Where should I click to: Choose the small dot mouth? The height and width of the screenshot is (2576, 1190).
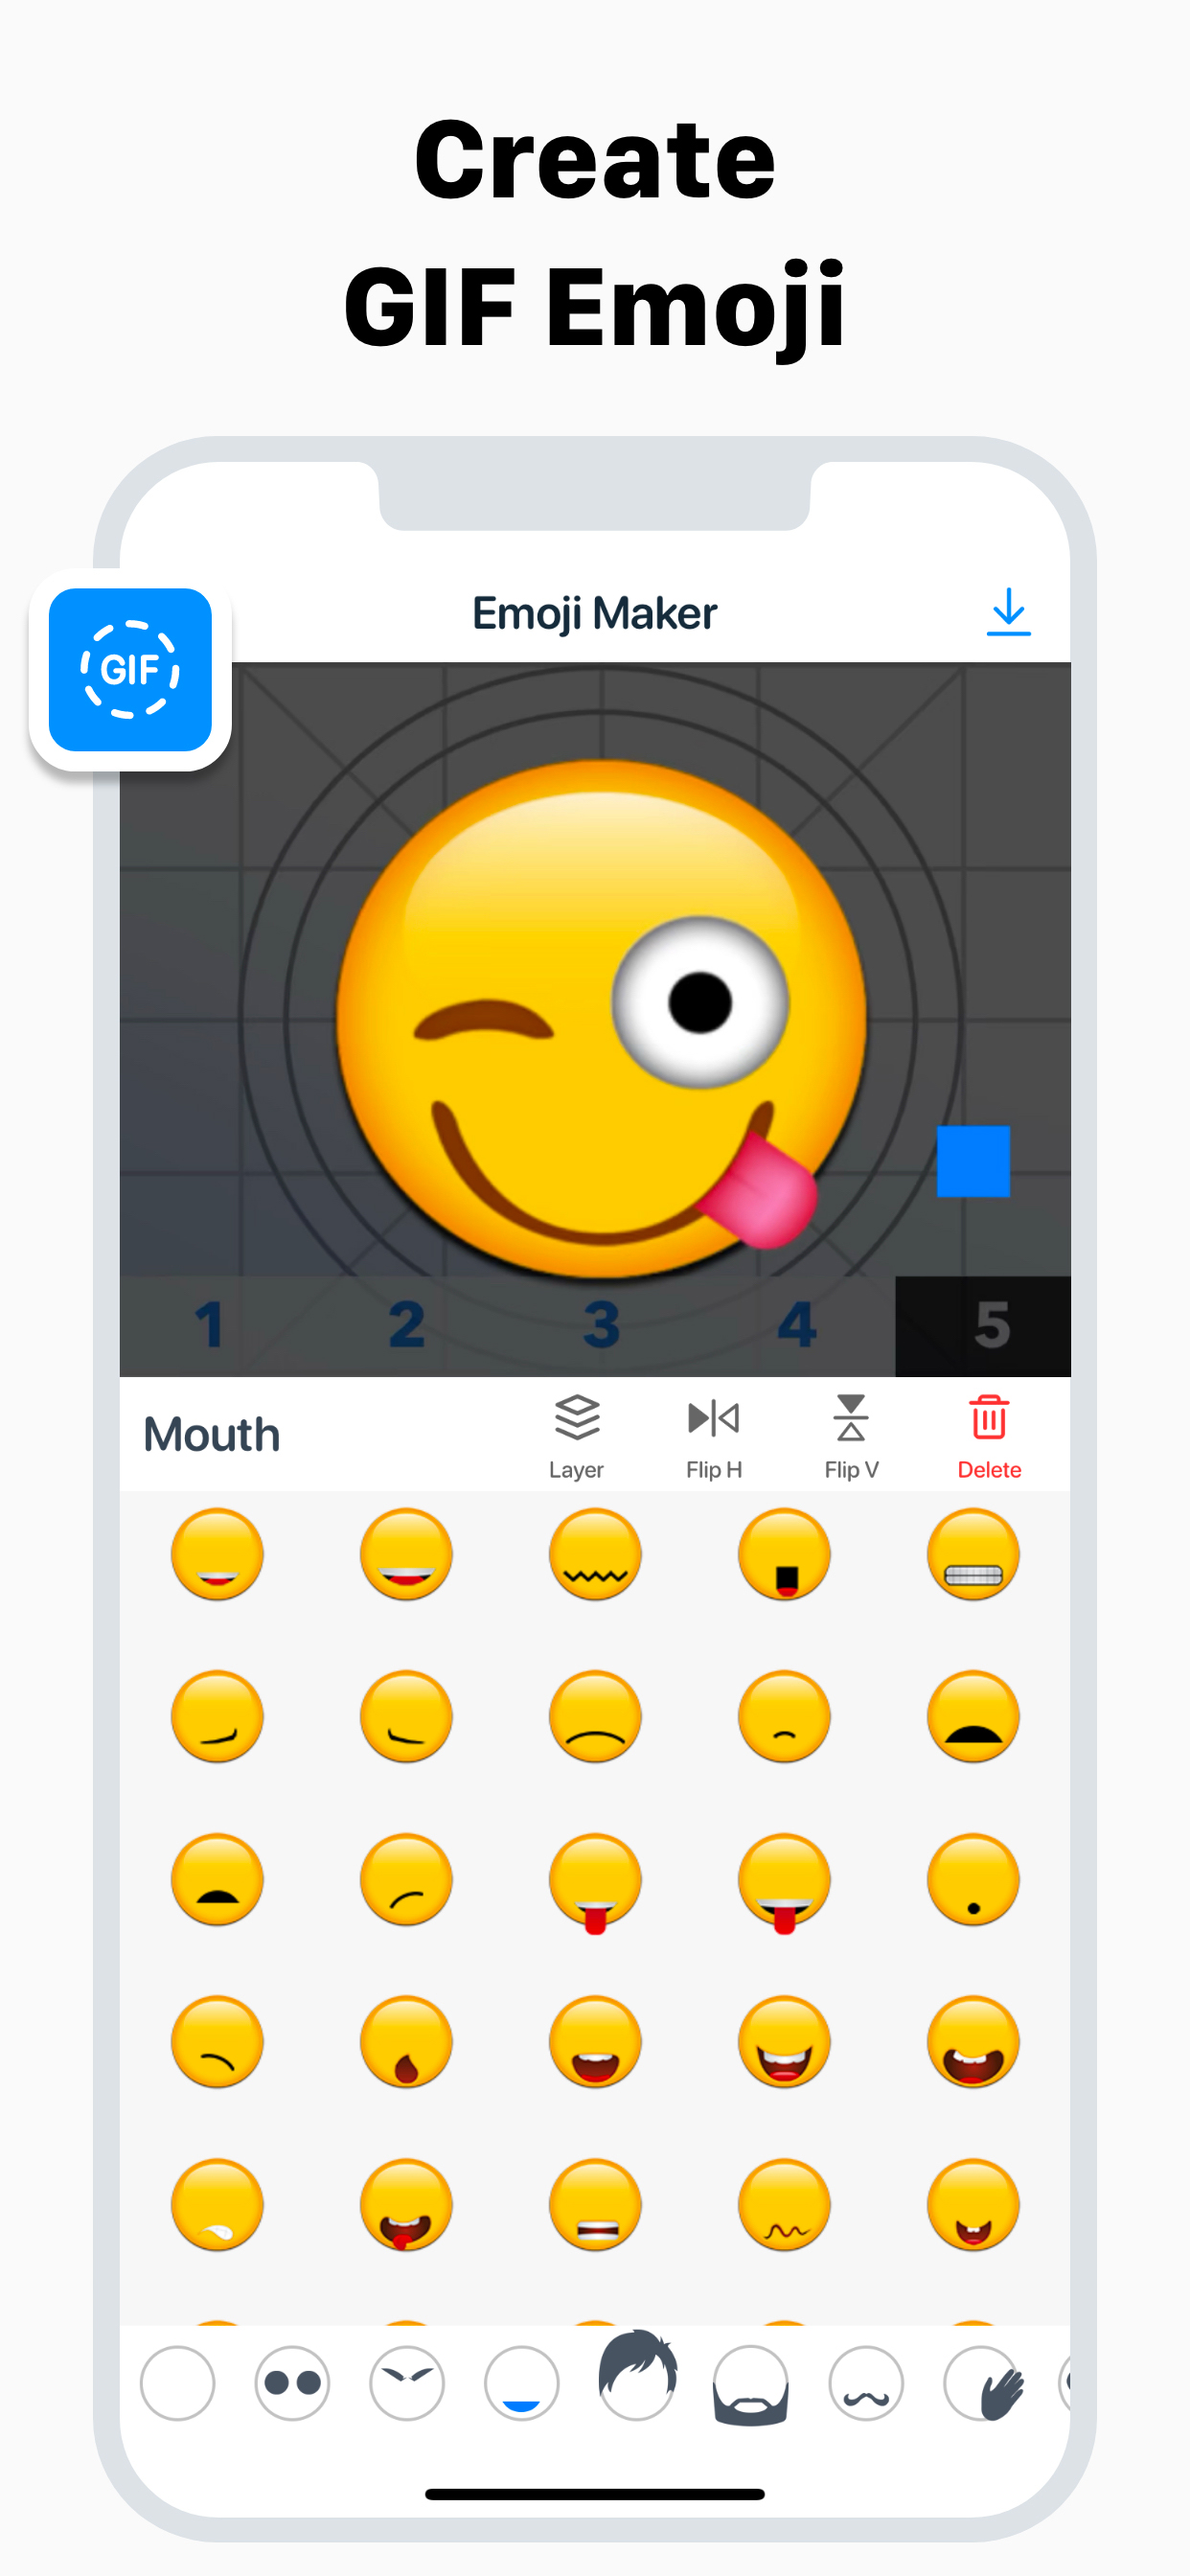(x=973, y=1880)
